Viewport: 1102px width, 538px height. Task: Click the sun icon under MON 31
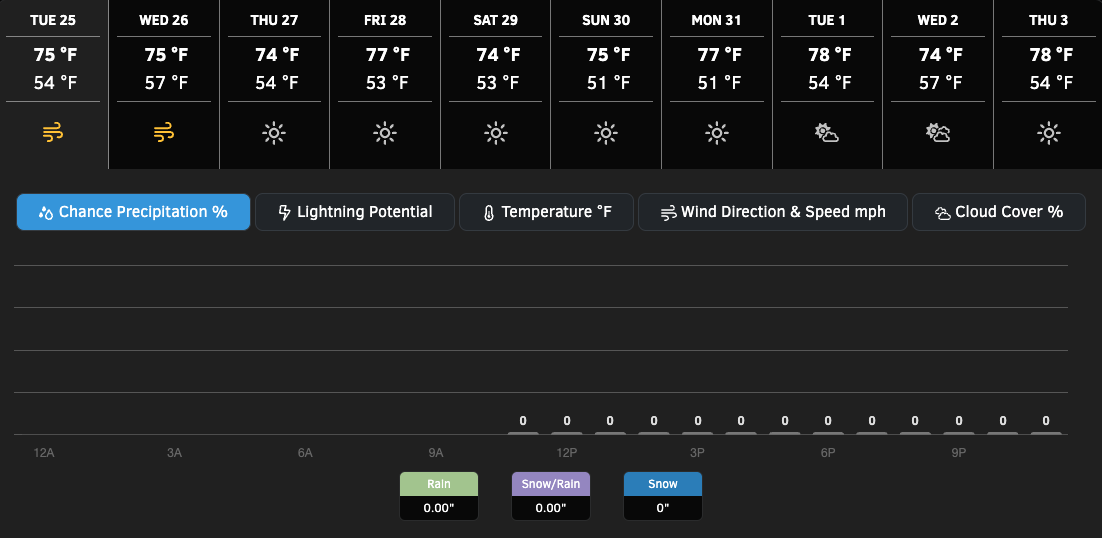(716, 133)
